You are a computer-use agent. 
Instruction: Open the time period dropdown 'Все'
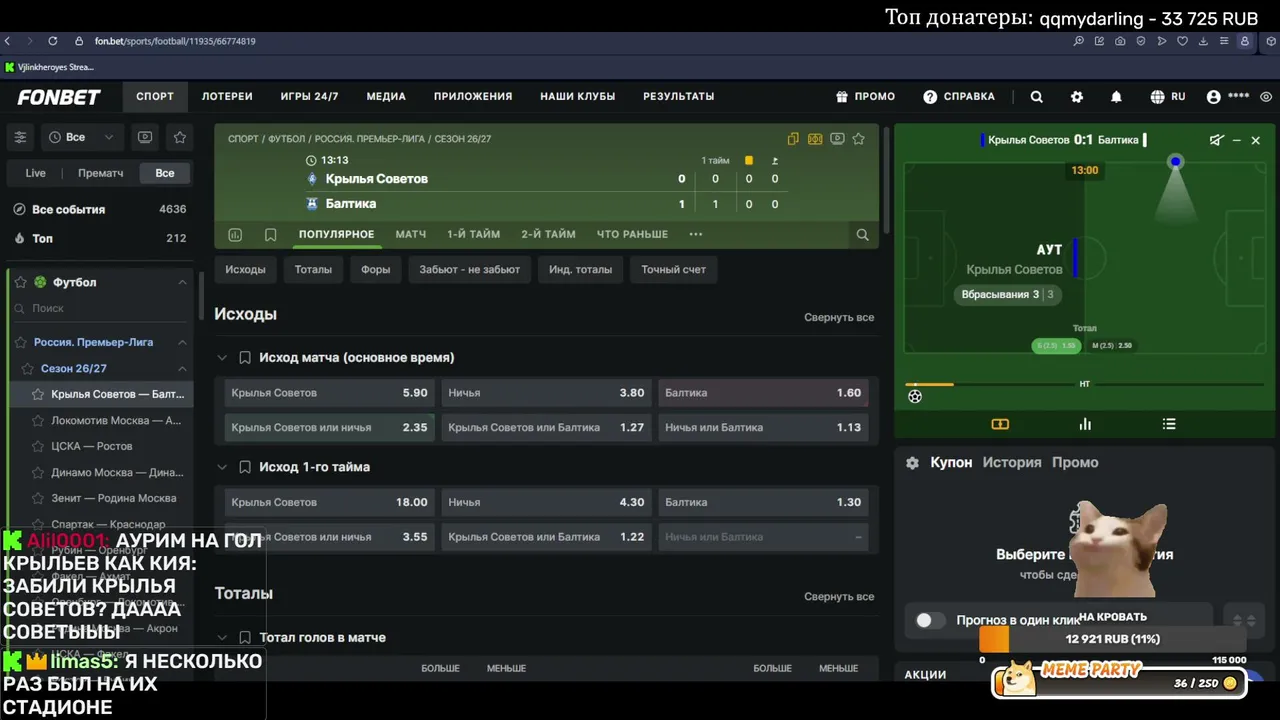pos(81,137)
